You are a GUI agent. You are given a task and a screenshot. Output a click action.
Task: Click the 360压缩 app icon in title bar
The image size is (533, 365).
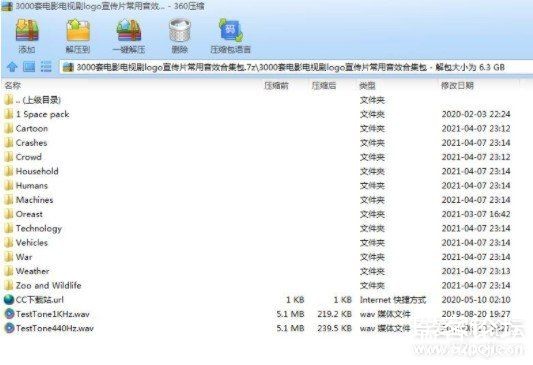[7, 6]
